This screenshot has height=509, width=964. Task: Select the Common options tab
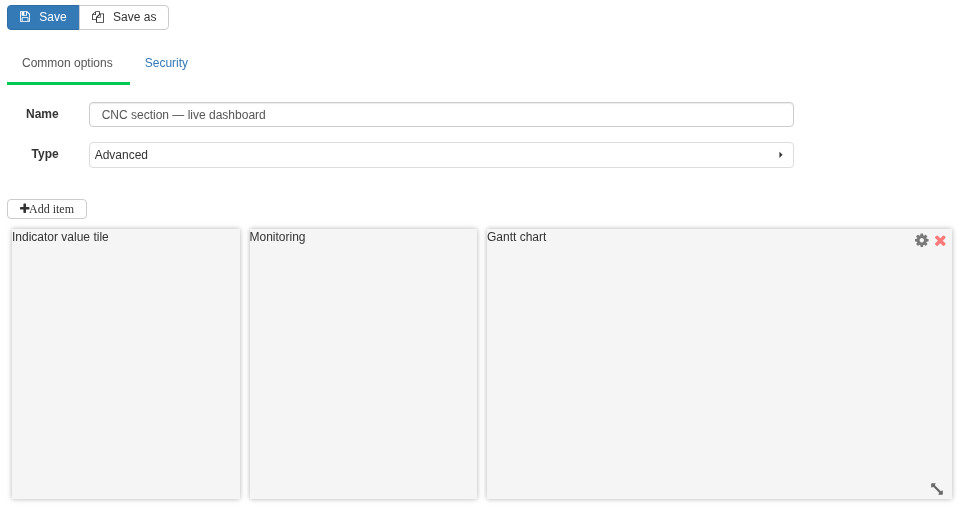point(68,63)
